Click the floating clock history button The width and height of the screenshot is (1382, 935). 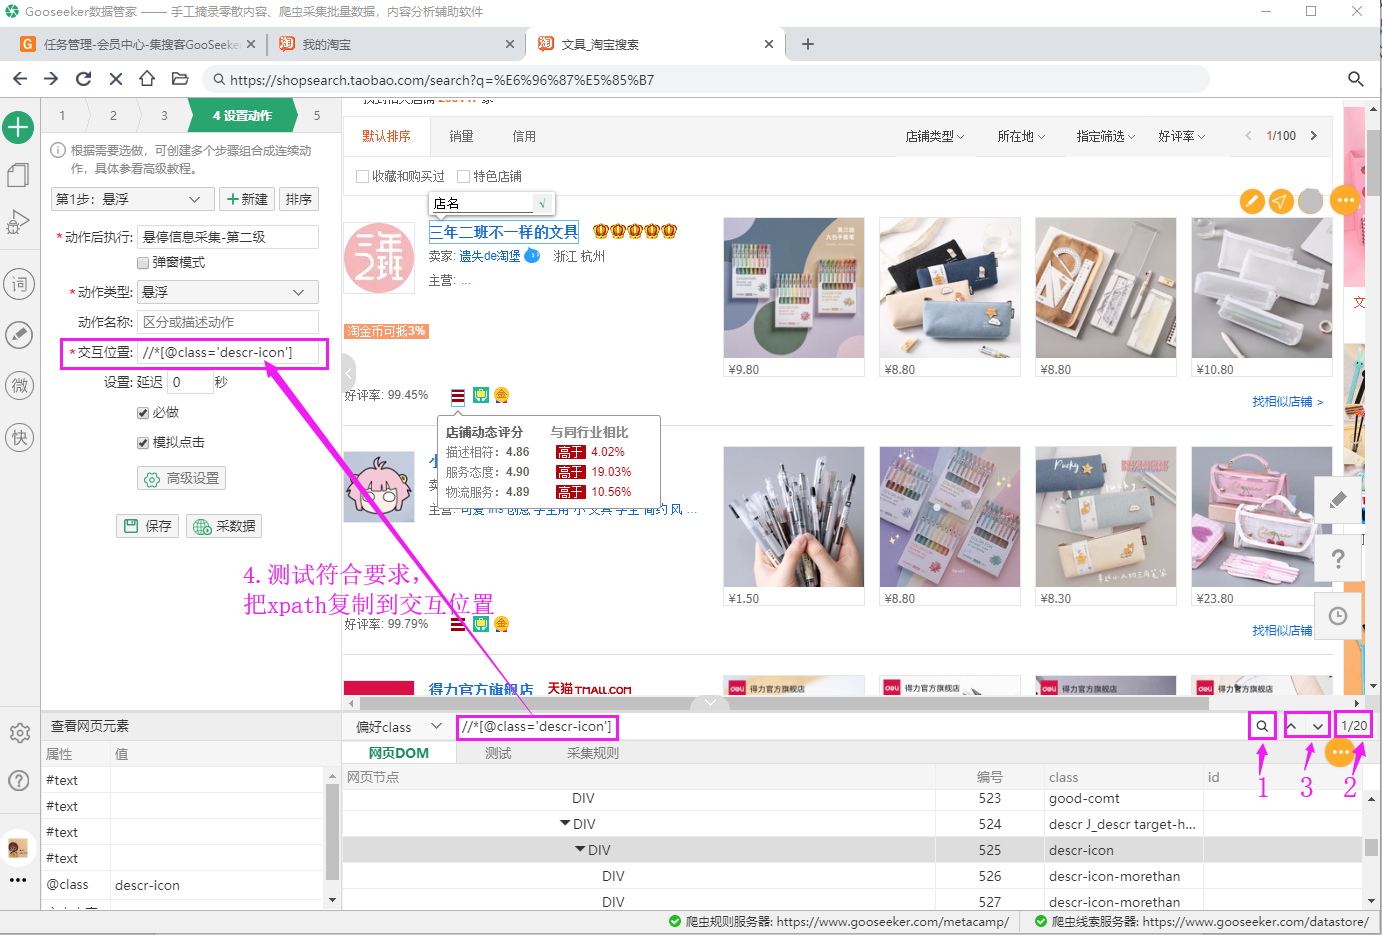1338,616
